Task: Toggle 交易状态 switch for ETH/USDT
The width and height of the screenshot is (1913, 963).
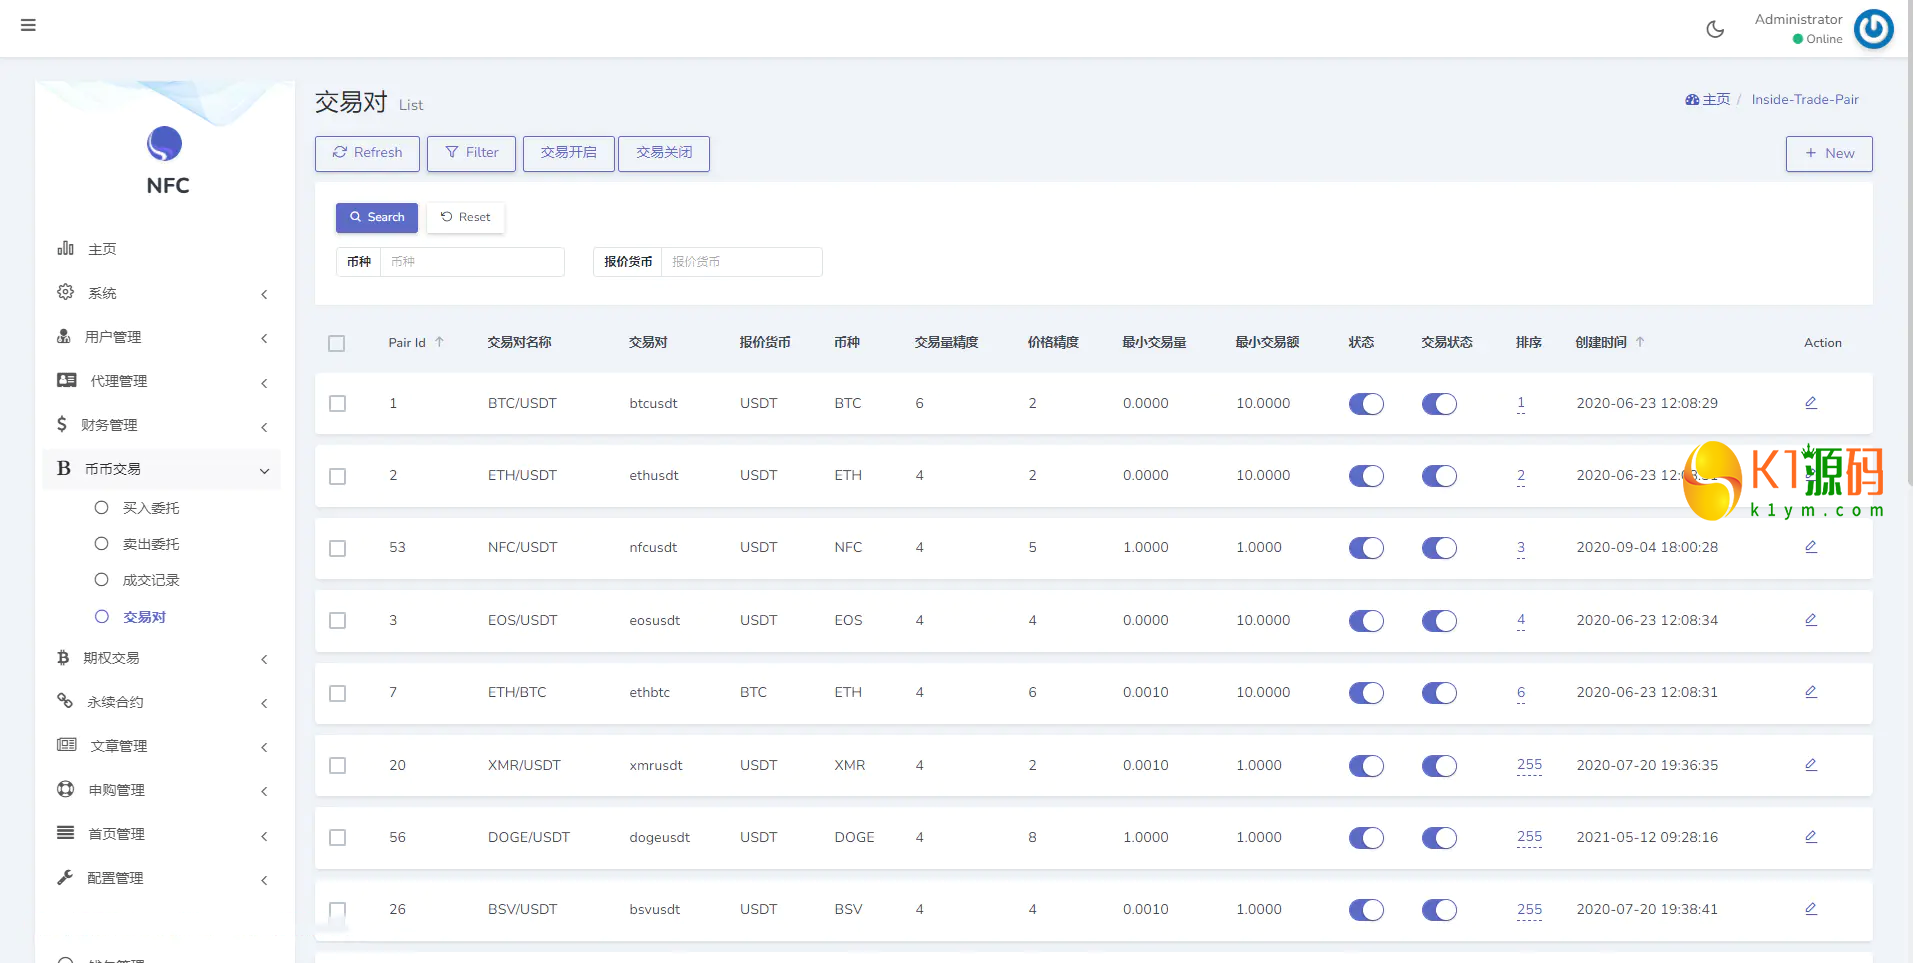Action: [x=1439, y=476]
